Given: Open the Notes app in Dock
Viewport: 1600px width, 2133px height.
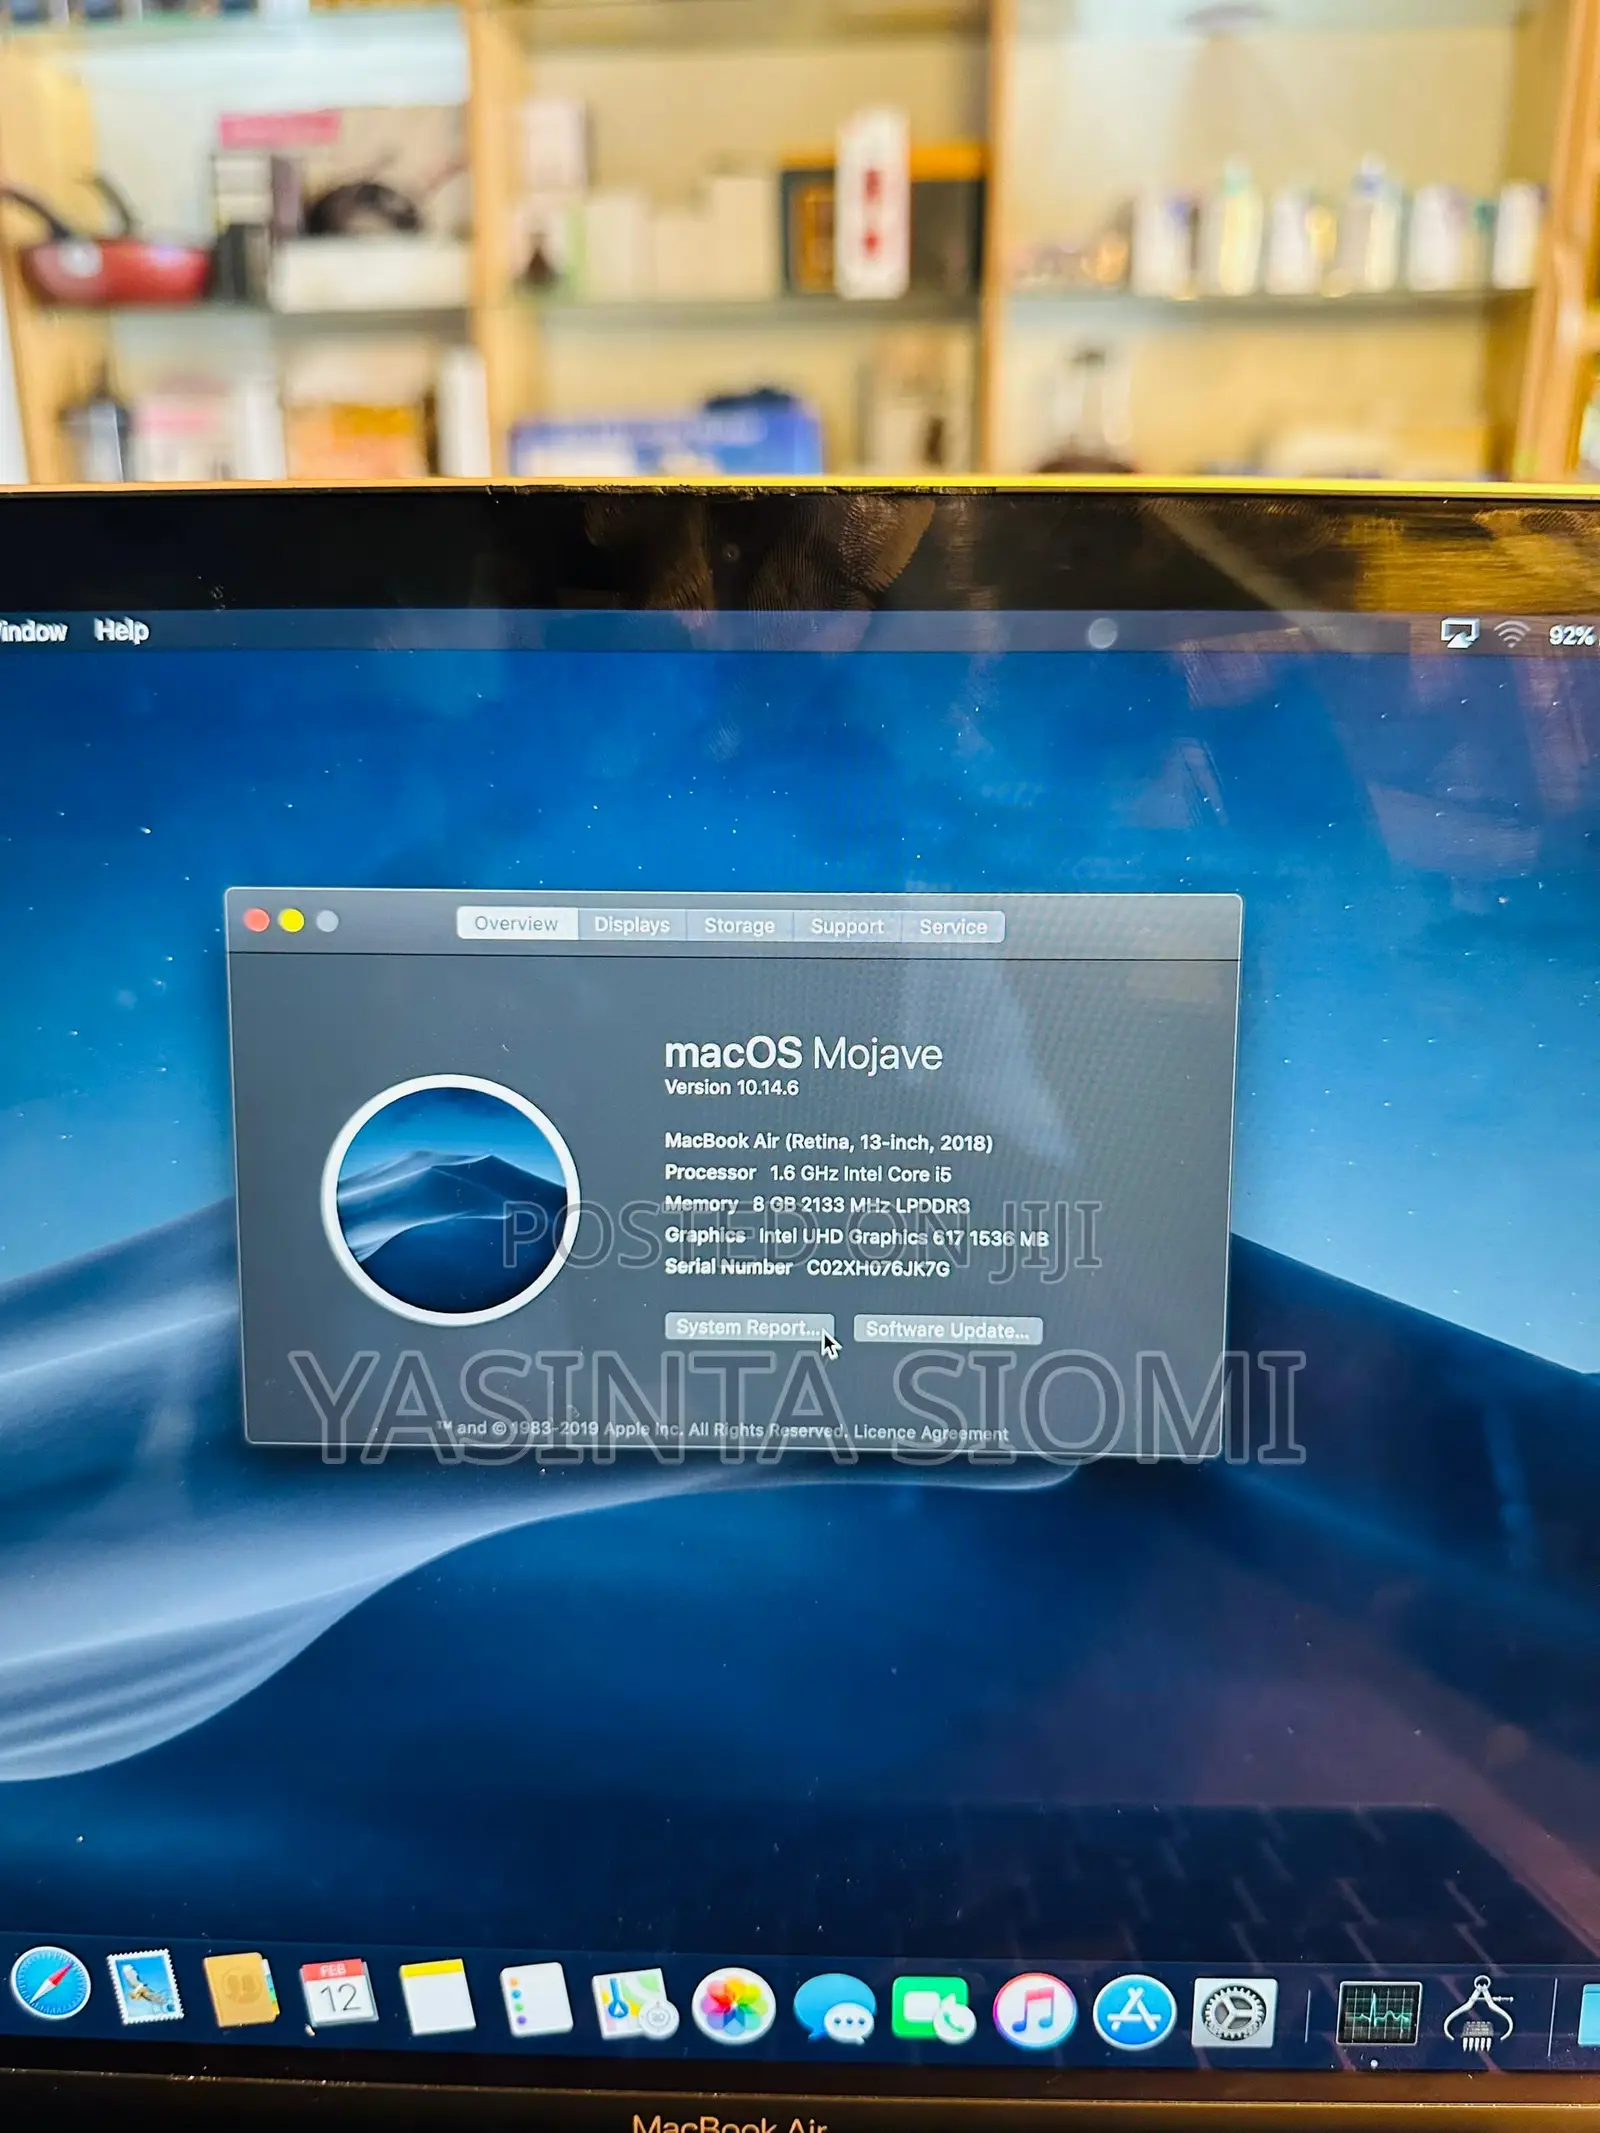Looking at the screenshot, I should (436, 1996).
